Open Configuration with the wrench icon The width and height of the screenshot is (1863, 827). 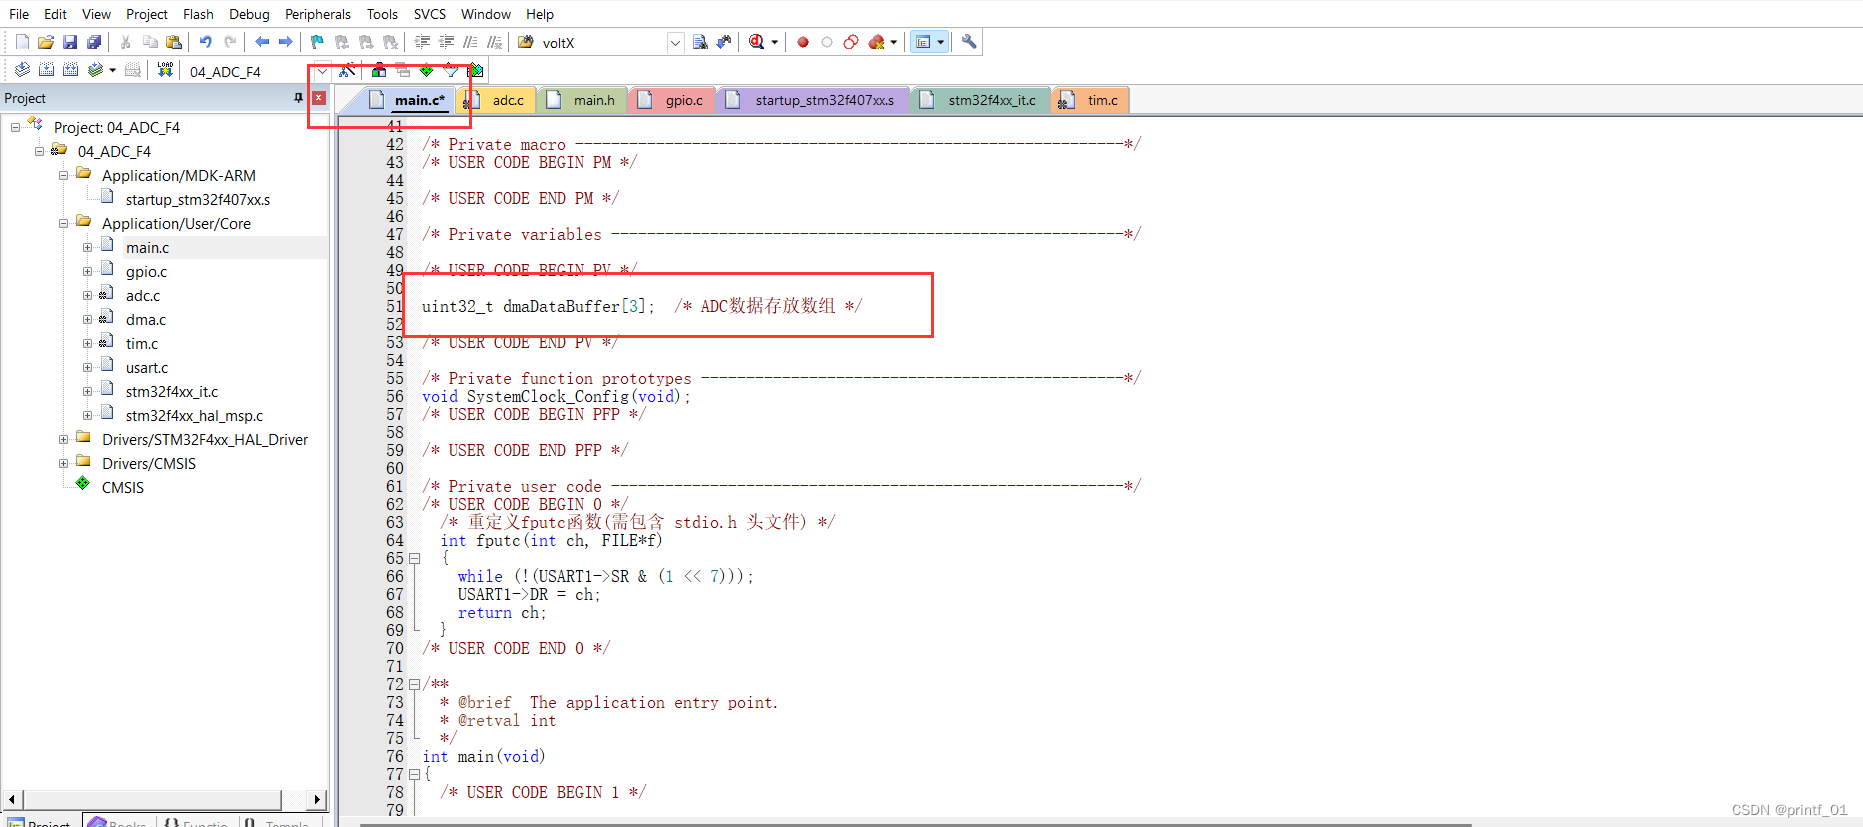(969, 42)
